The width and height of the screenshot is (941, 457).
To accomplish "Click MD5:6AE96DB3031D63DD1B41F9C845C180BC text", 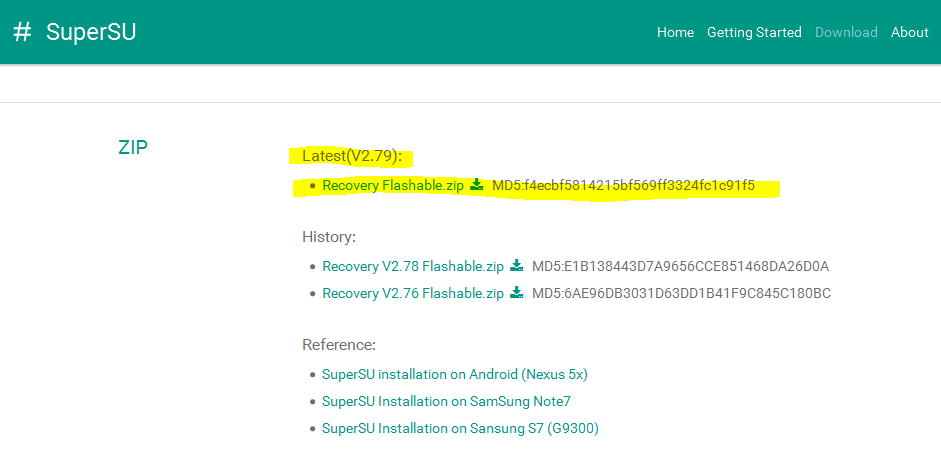I will tap(682, 293).
